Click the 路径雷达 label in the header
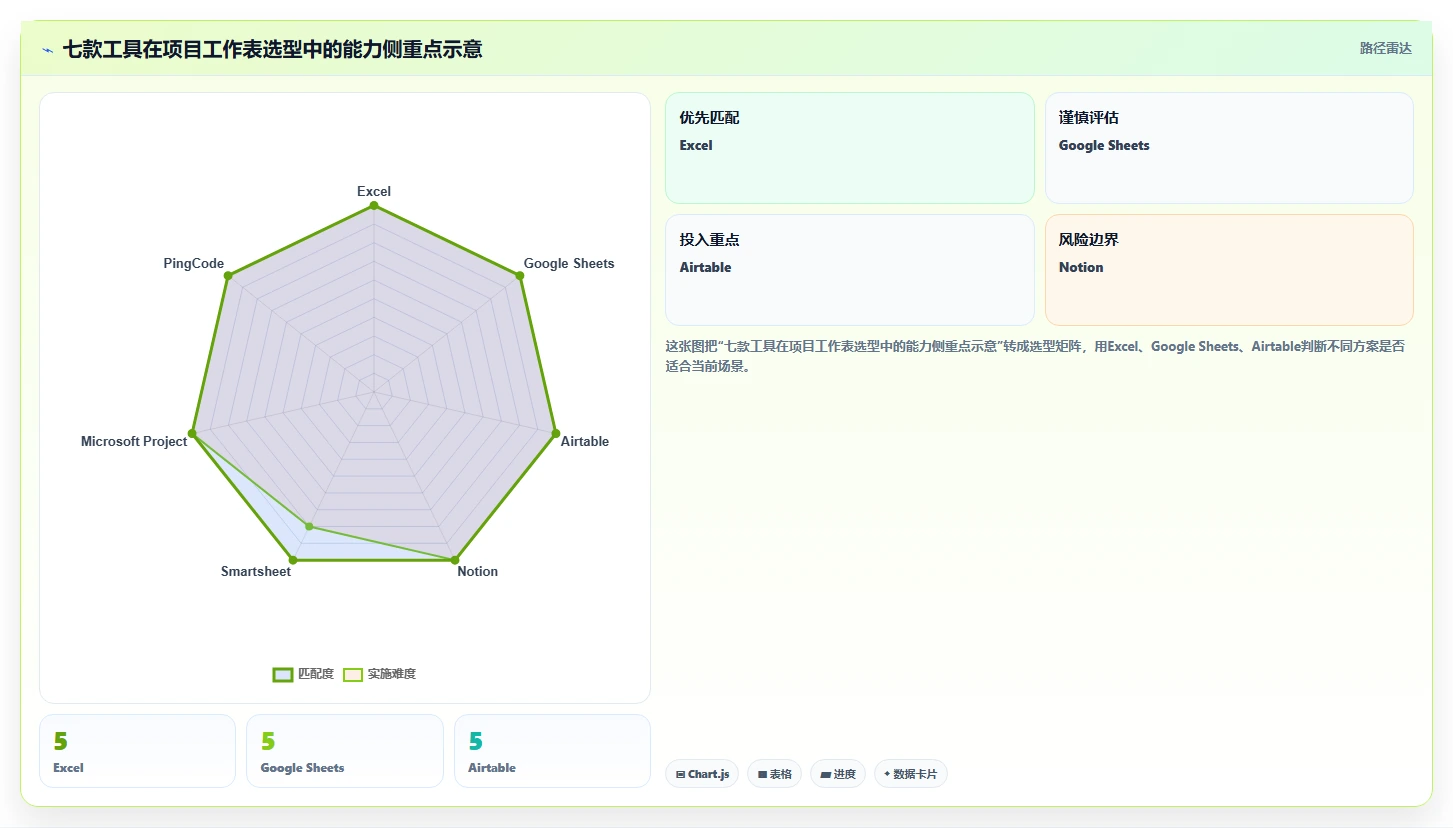1453x828 pixels. tap(1385, 48)
